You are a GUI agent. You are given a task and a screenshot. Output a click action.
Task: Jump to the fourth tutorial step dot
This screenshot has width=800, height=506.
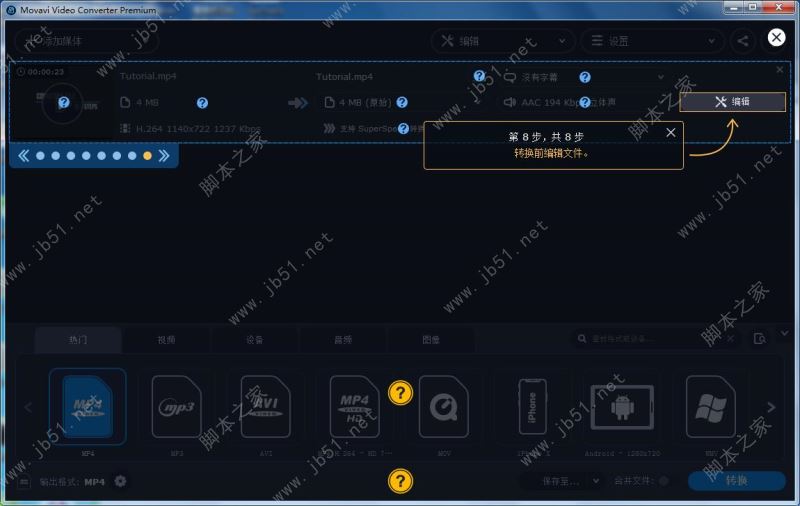86,156
